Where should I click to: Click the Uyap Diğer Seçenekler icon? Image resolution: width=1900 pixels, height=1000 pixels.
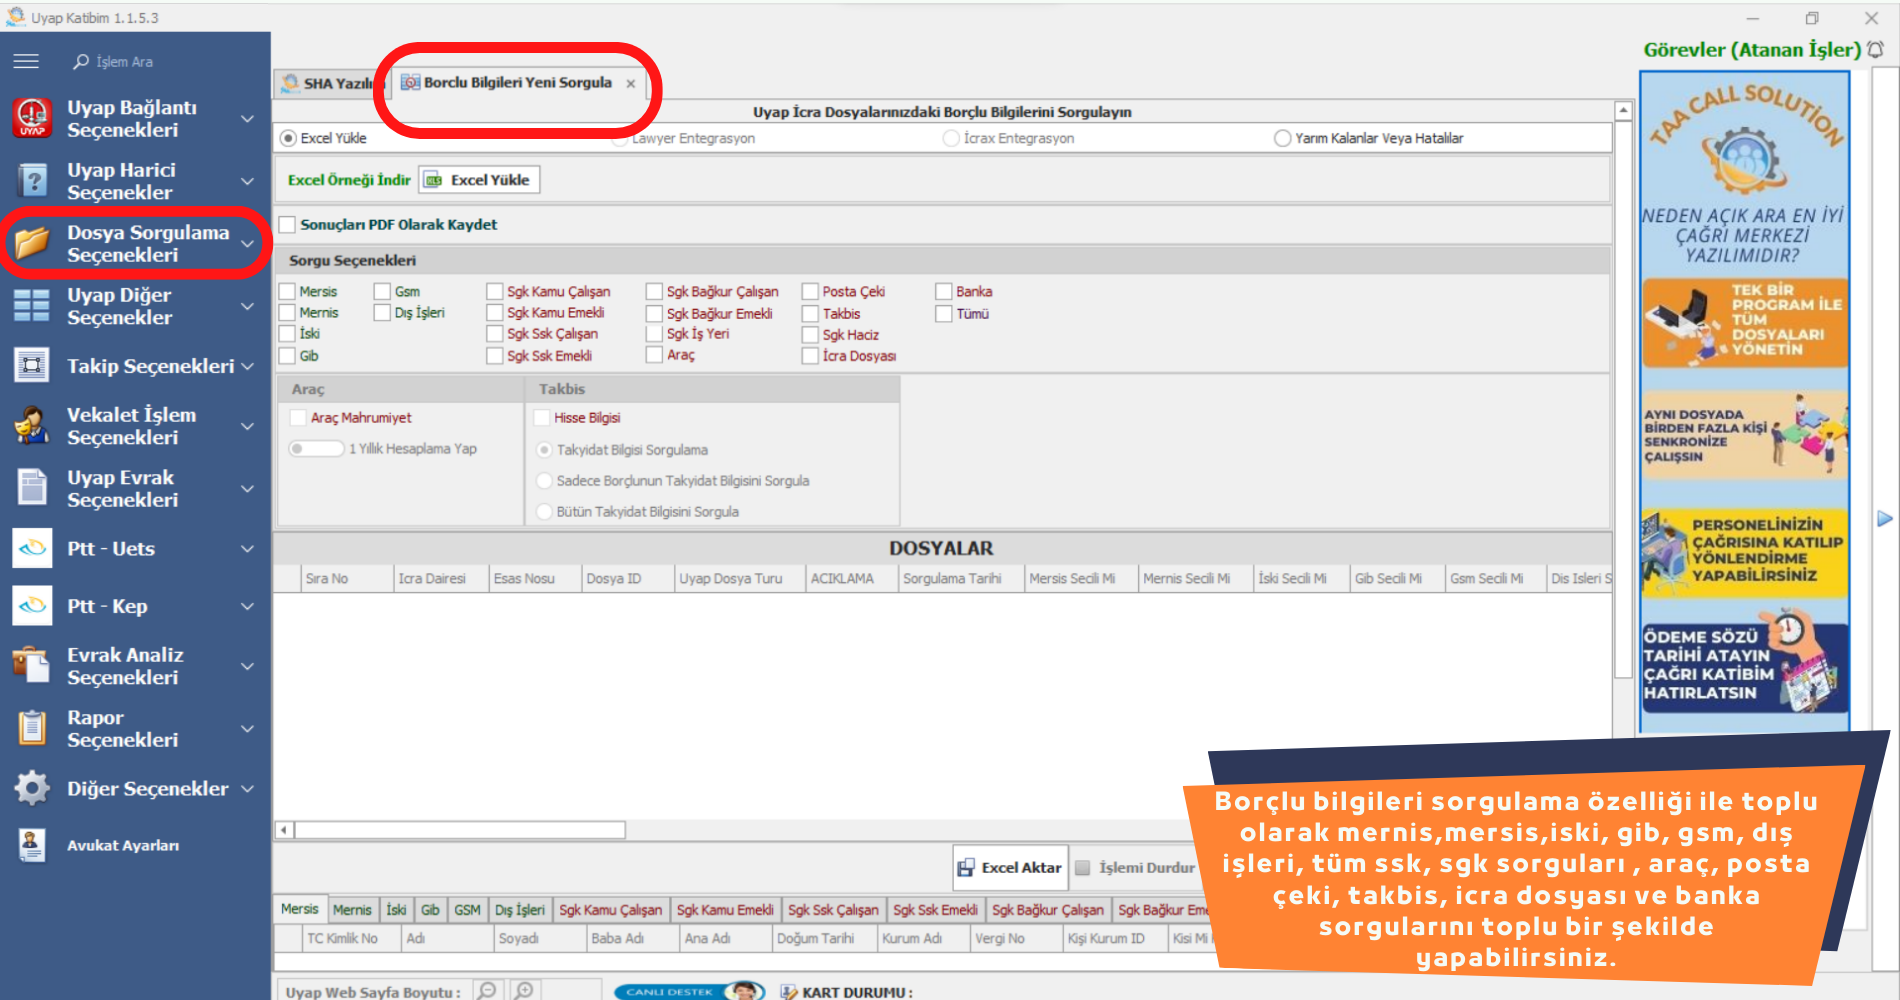coord(32,306)
